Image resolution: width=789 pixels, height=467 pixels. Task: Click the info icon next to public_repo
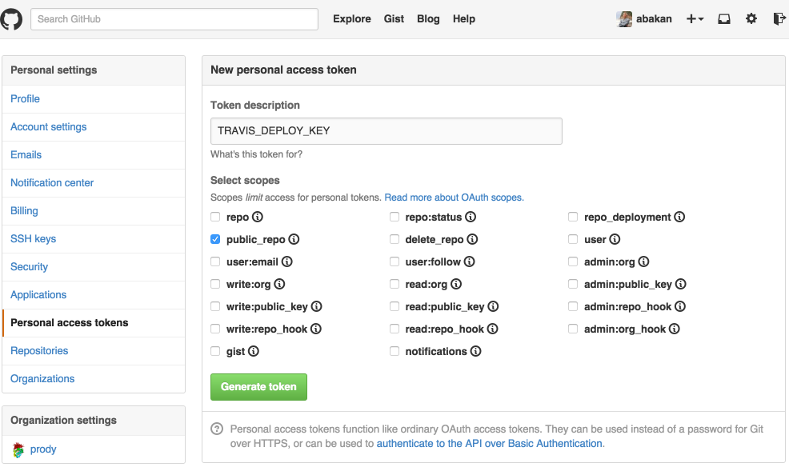tap(295, 240)
